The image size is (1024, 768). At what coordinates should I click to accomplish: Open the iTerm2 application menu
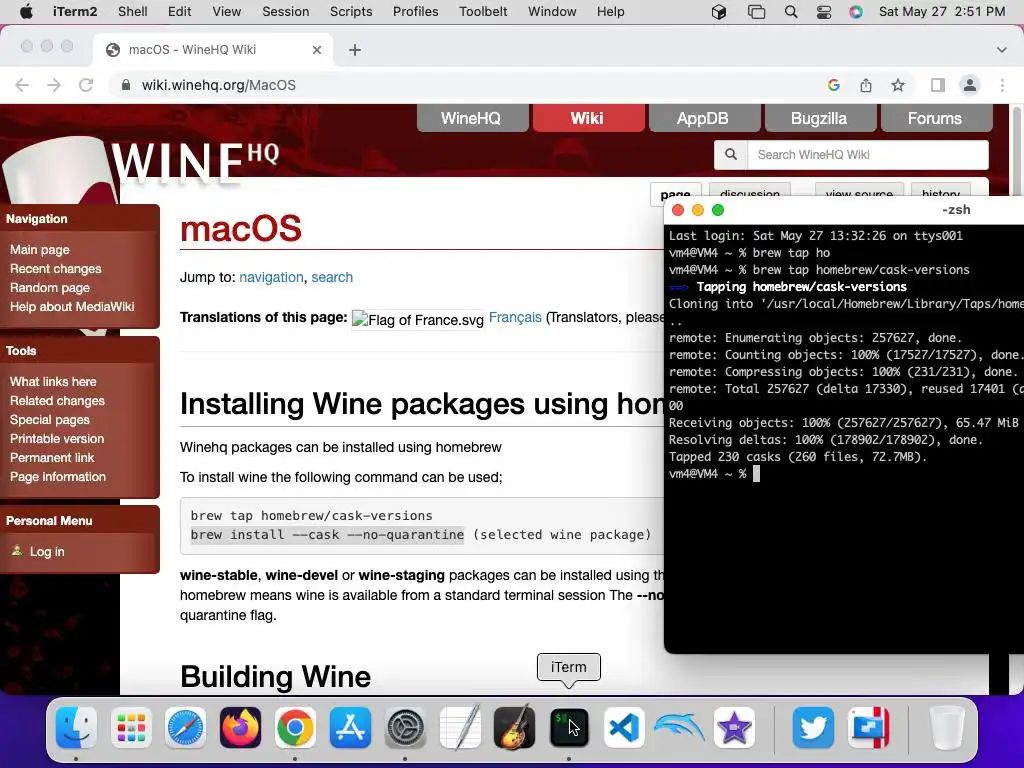pos(74,12)
